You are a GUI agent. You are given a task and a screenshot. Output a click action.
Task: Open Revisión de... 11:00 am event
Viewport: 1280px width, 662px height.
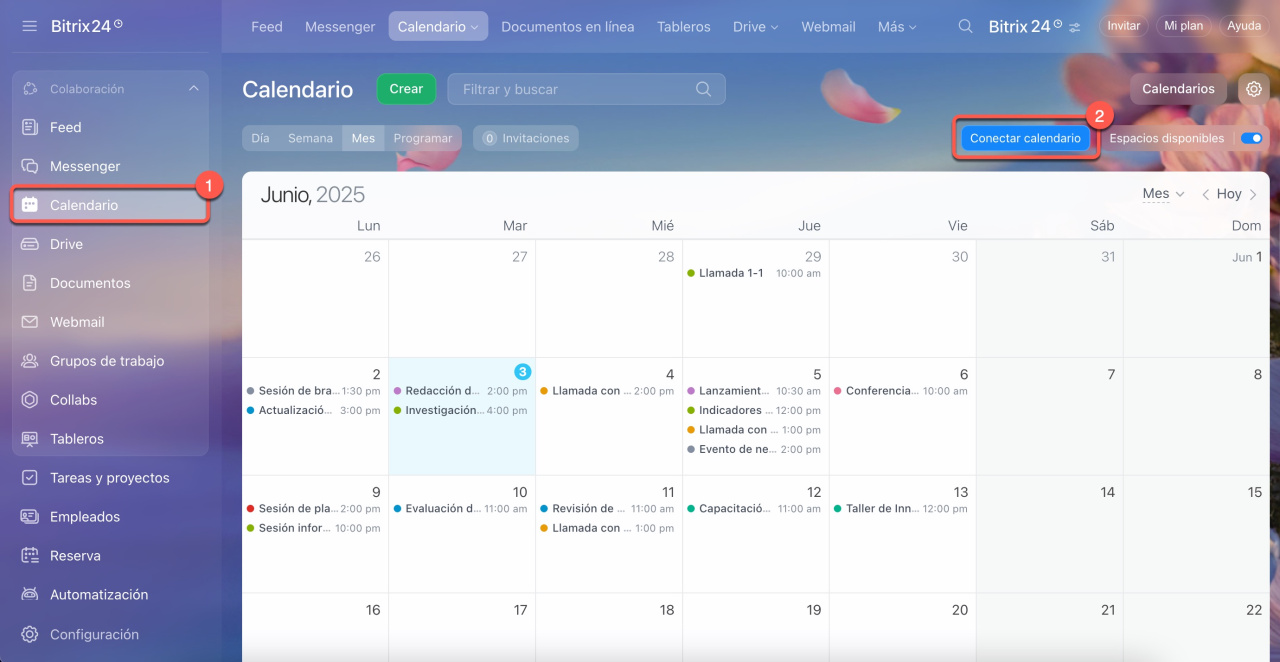pos(607,508)
